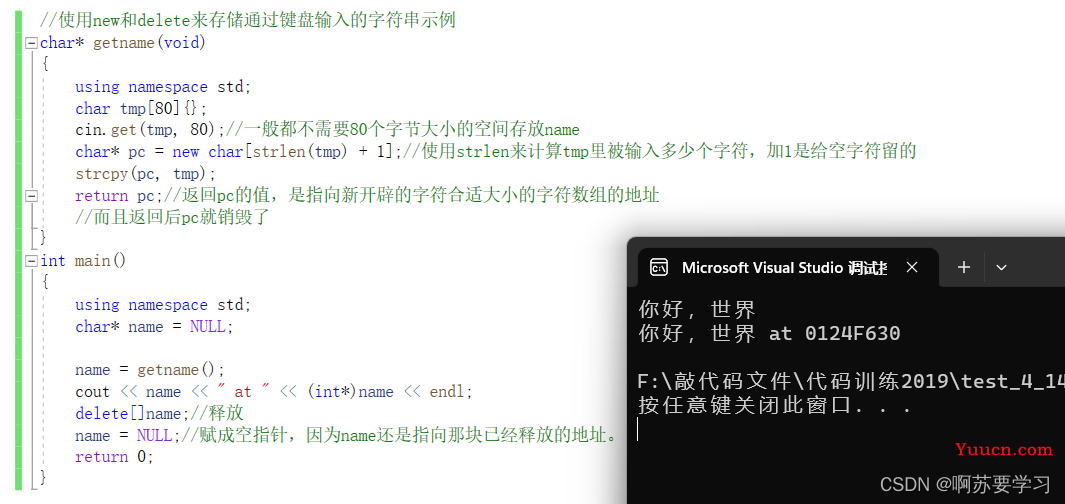
Task: Click the green change-tracking margin bar
Action: click(x=18, y=250)
